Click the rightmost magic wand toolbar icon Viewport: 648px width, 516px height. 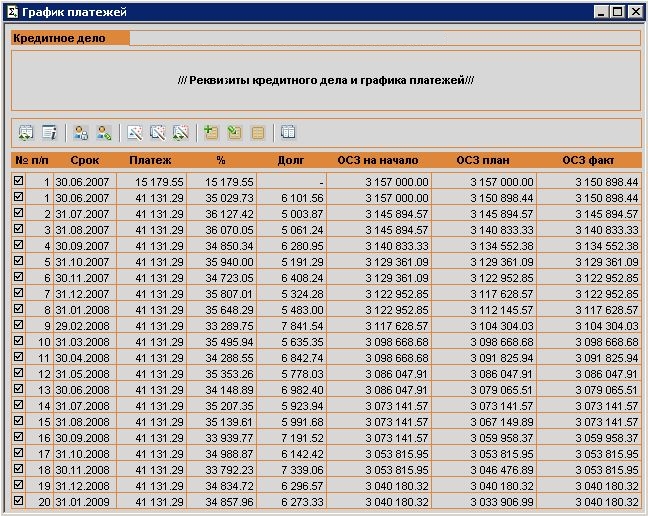click(x=181, y=132)
